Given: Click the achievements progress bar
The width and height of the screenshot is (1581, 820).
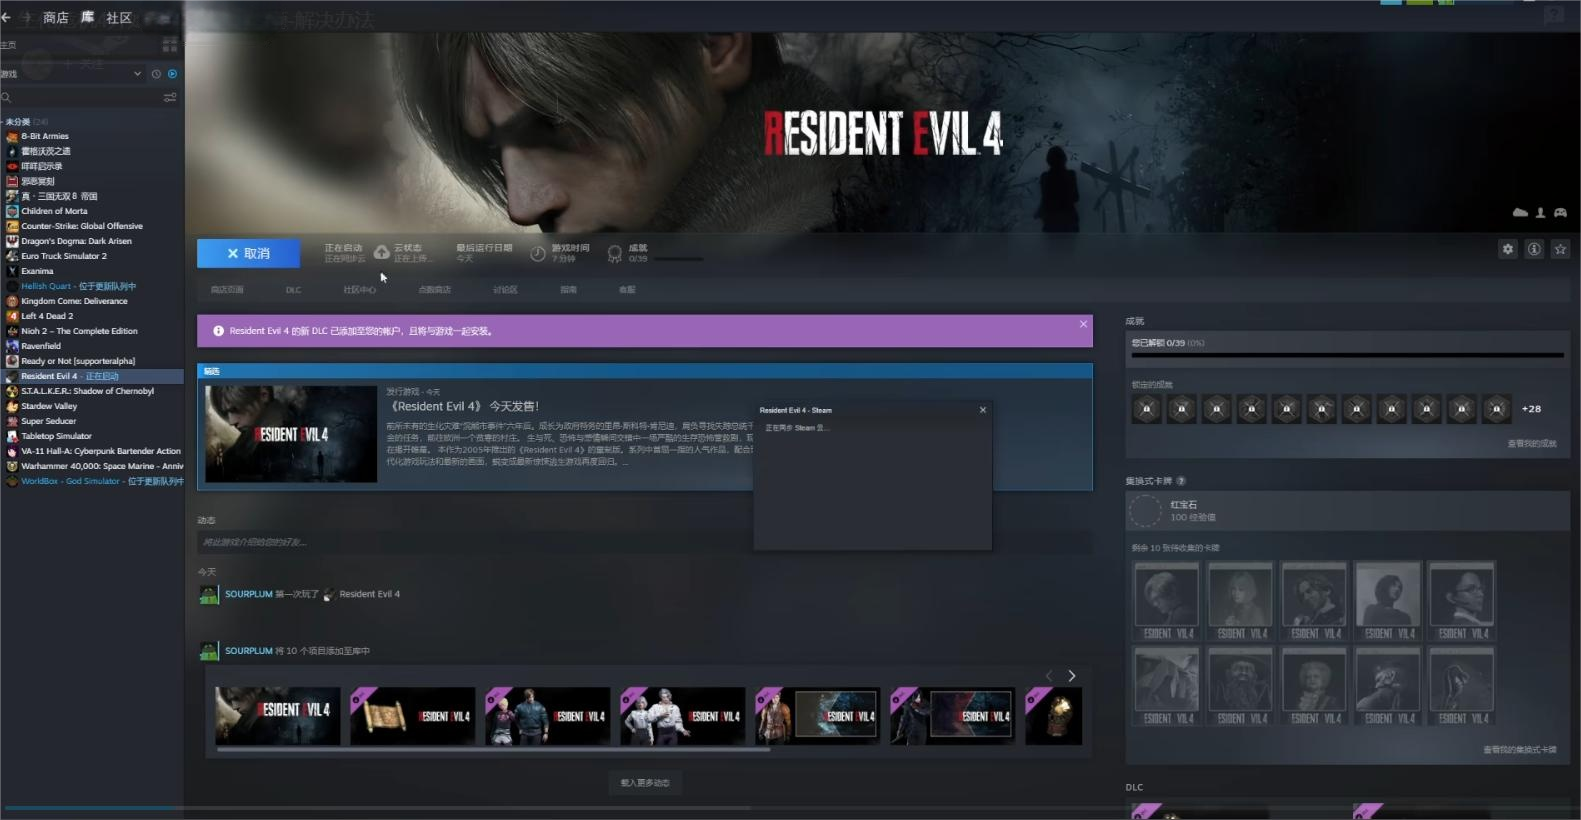Looking at the screenshot, I should pos(1346,355).
